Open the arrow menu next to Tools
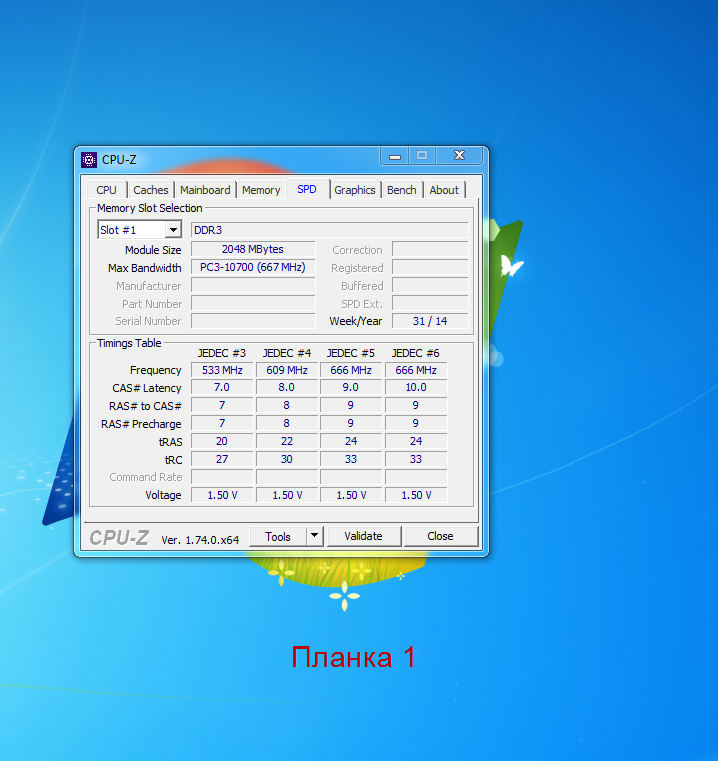 pyautogui.click(x=314, y=536)
